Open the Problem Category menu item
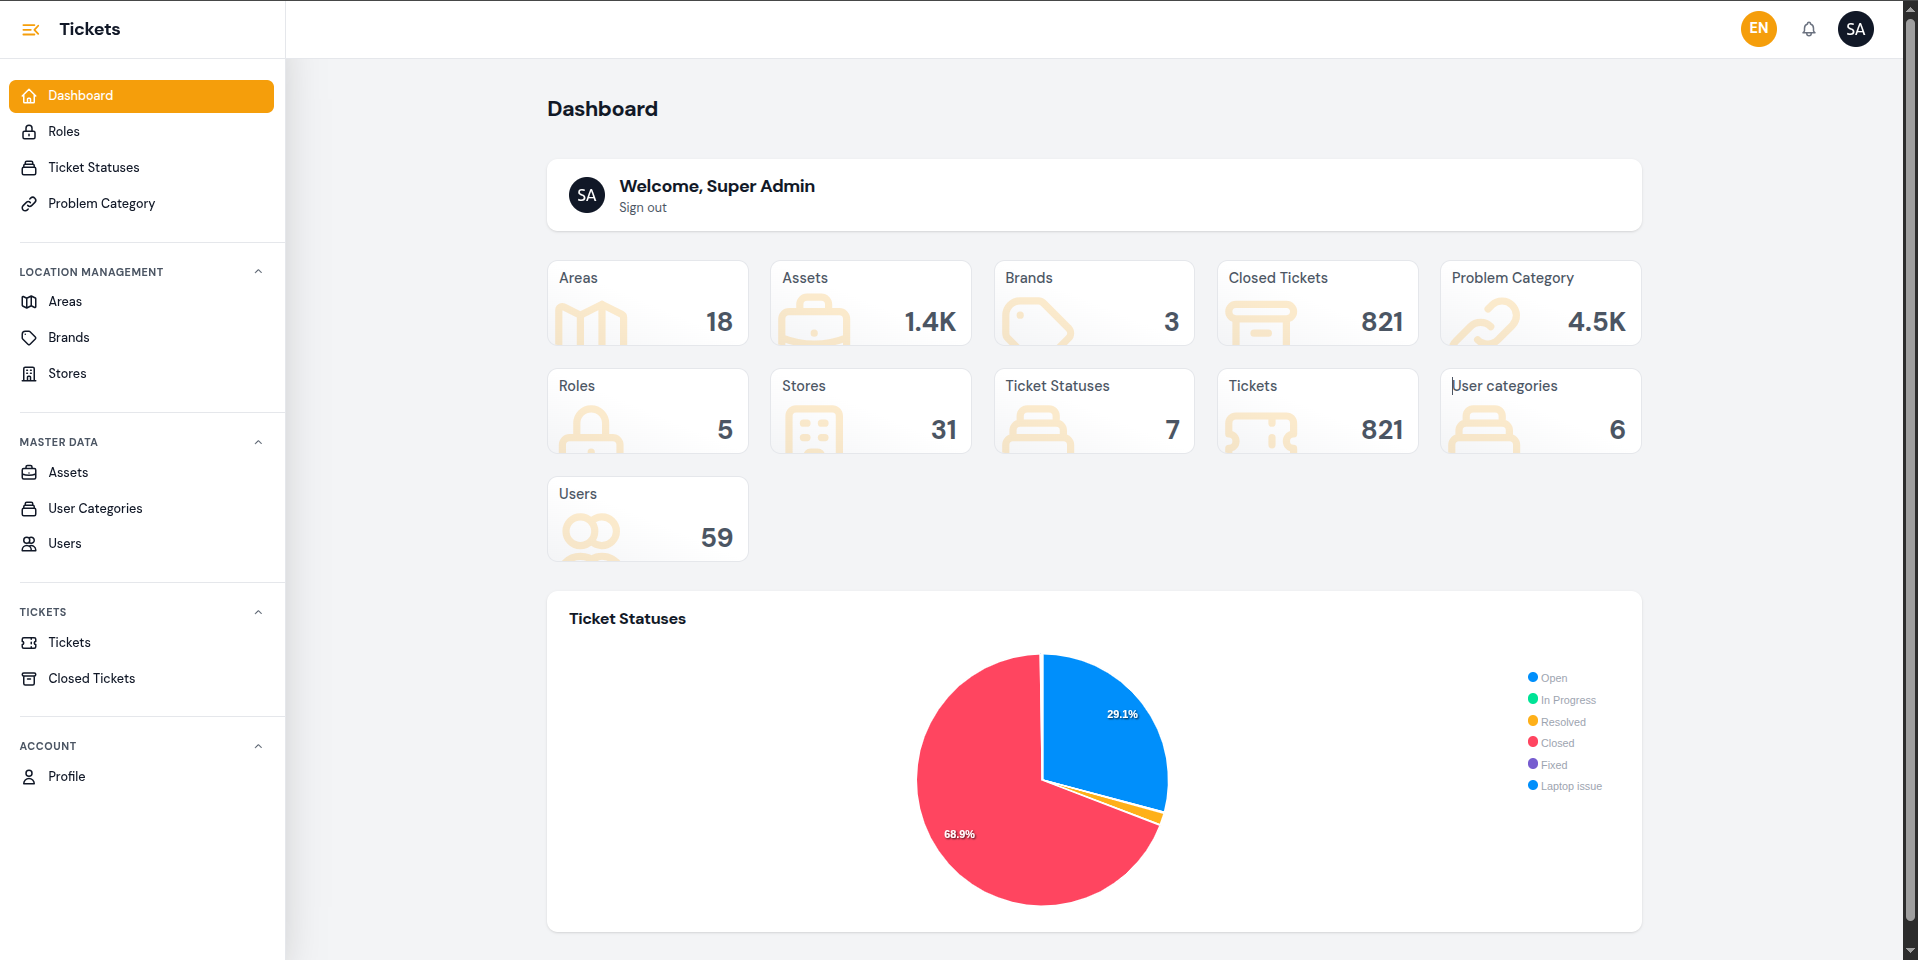 101,203
